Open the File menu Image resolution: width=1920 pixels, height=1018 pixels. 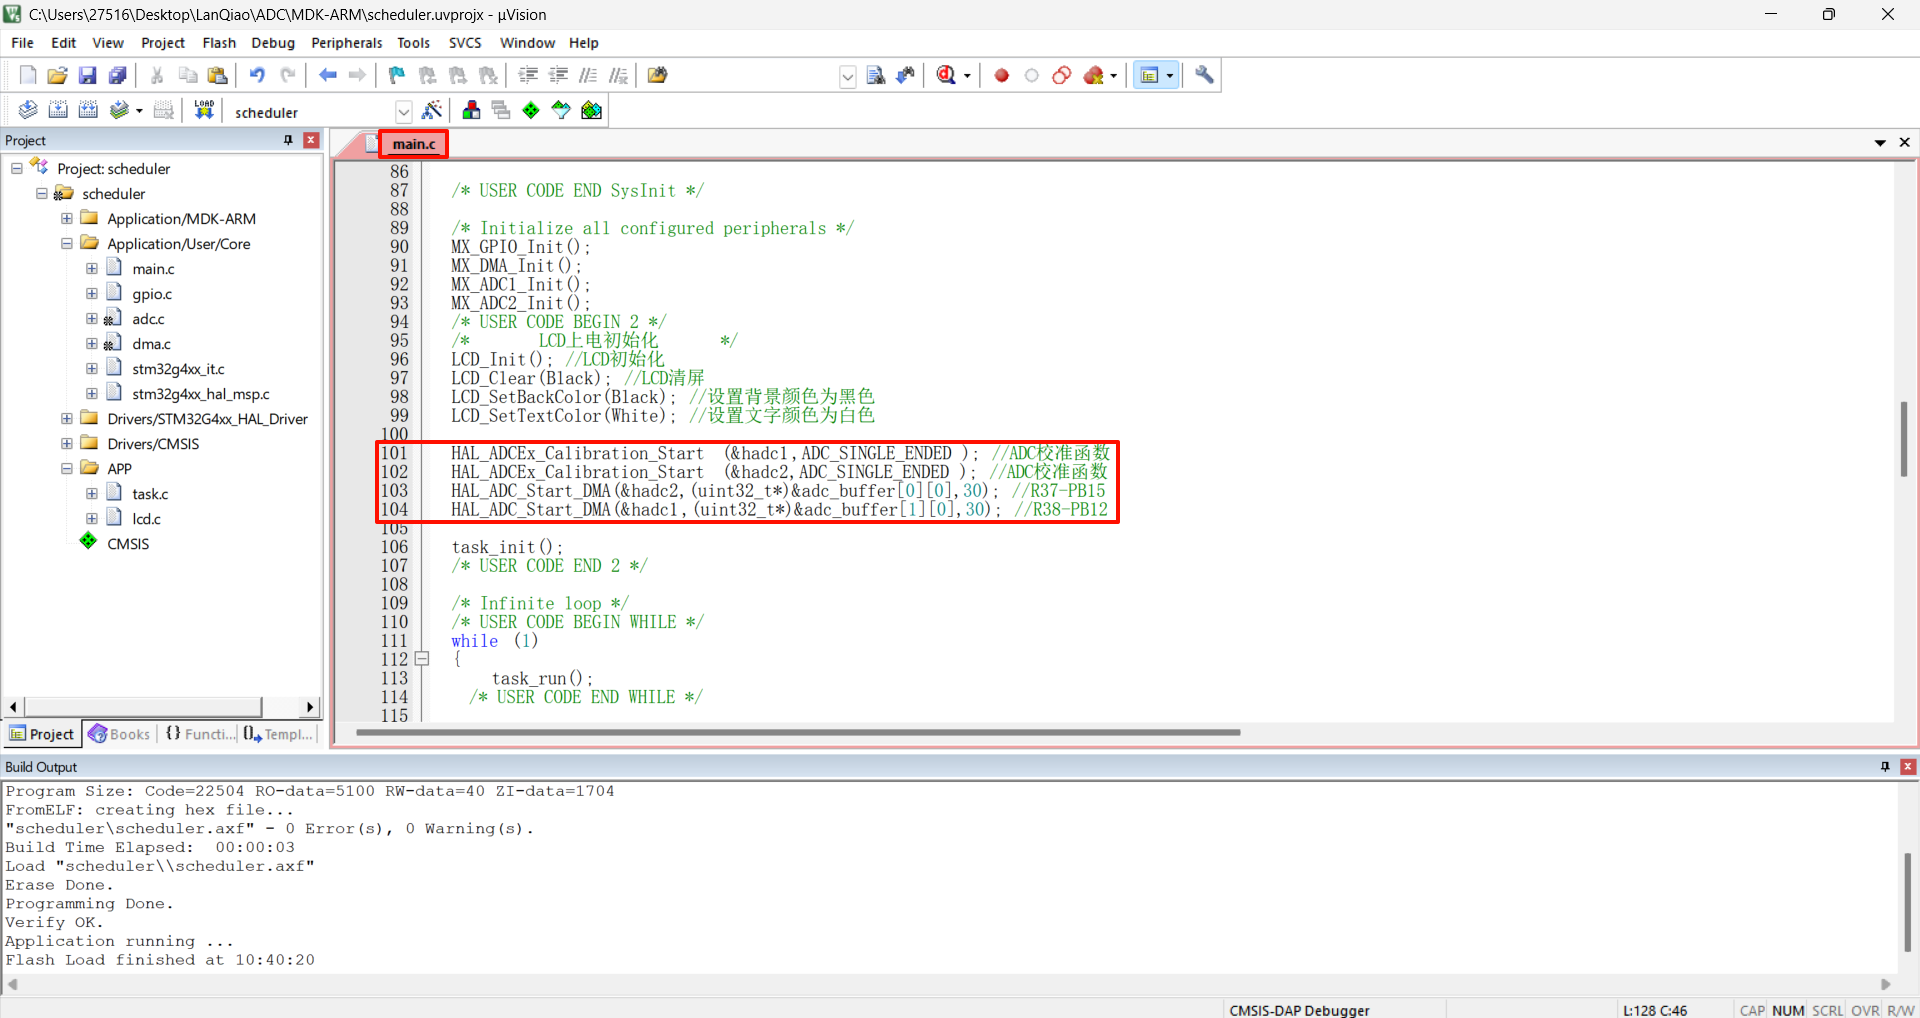point(22,43)
